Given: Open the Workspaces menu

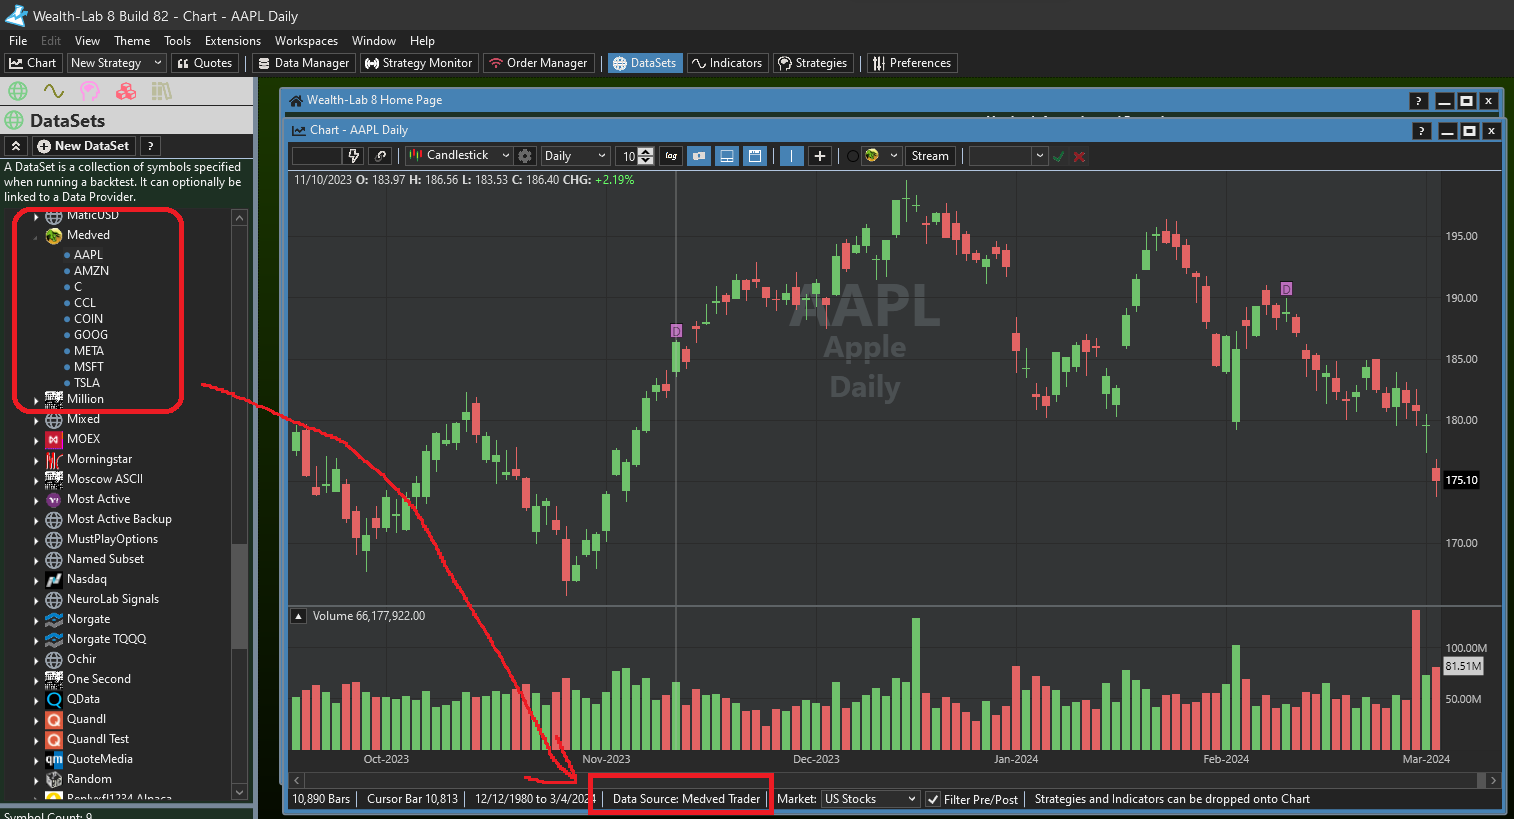Looking at the screenshot, I should (306, 41).
